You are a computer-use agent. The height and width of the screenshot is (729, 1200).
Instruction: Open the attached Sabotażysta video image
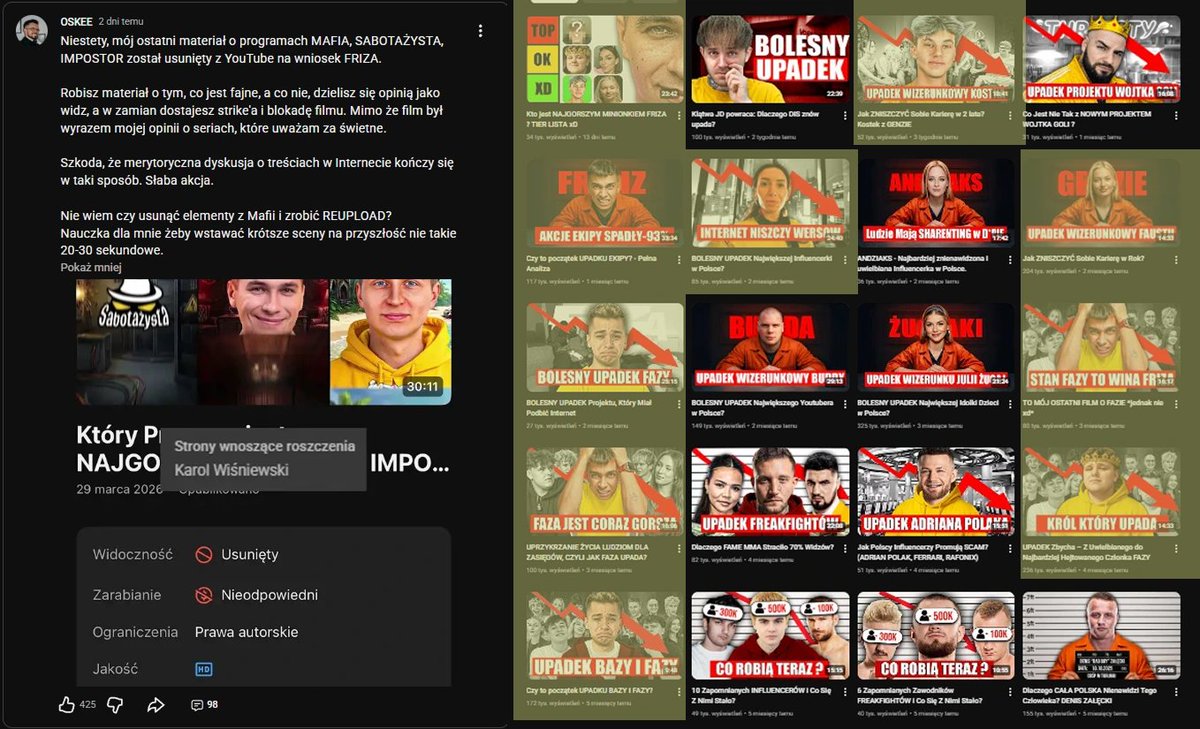tap(264, 341)
